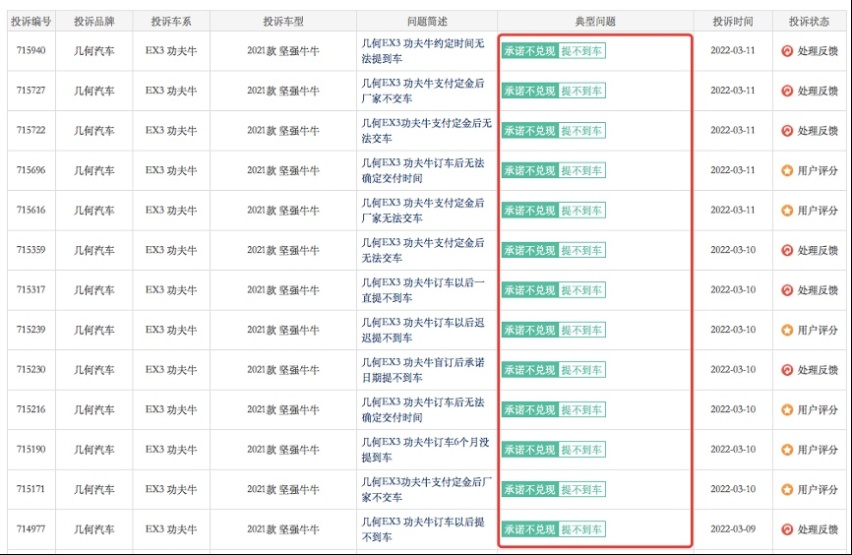Viewport: 852px width, 555px height.
Task: Open the link 几何EX3 功夫牛支付定金后厂家无法交车
Action: (x=423, y=210)
